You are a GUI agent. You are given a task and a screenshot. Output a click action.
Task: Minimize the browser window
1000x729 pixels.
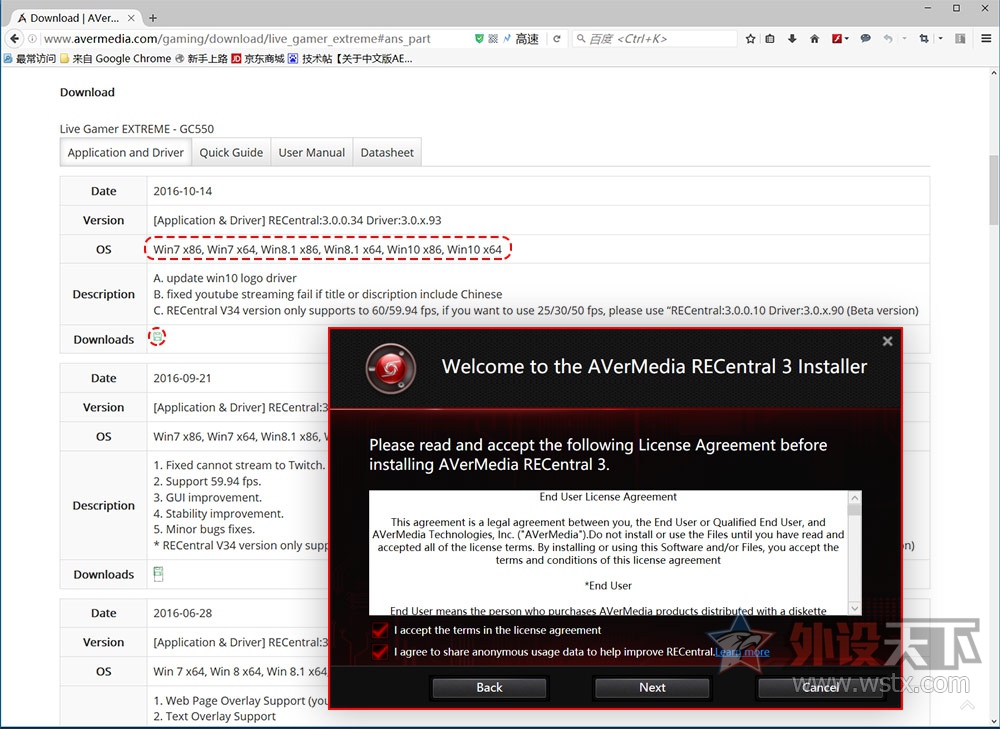(x=928, y=8)
